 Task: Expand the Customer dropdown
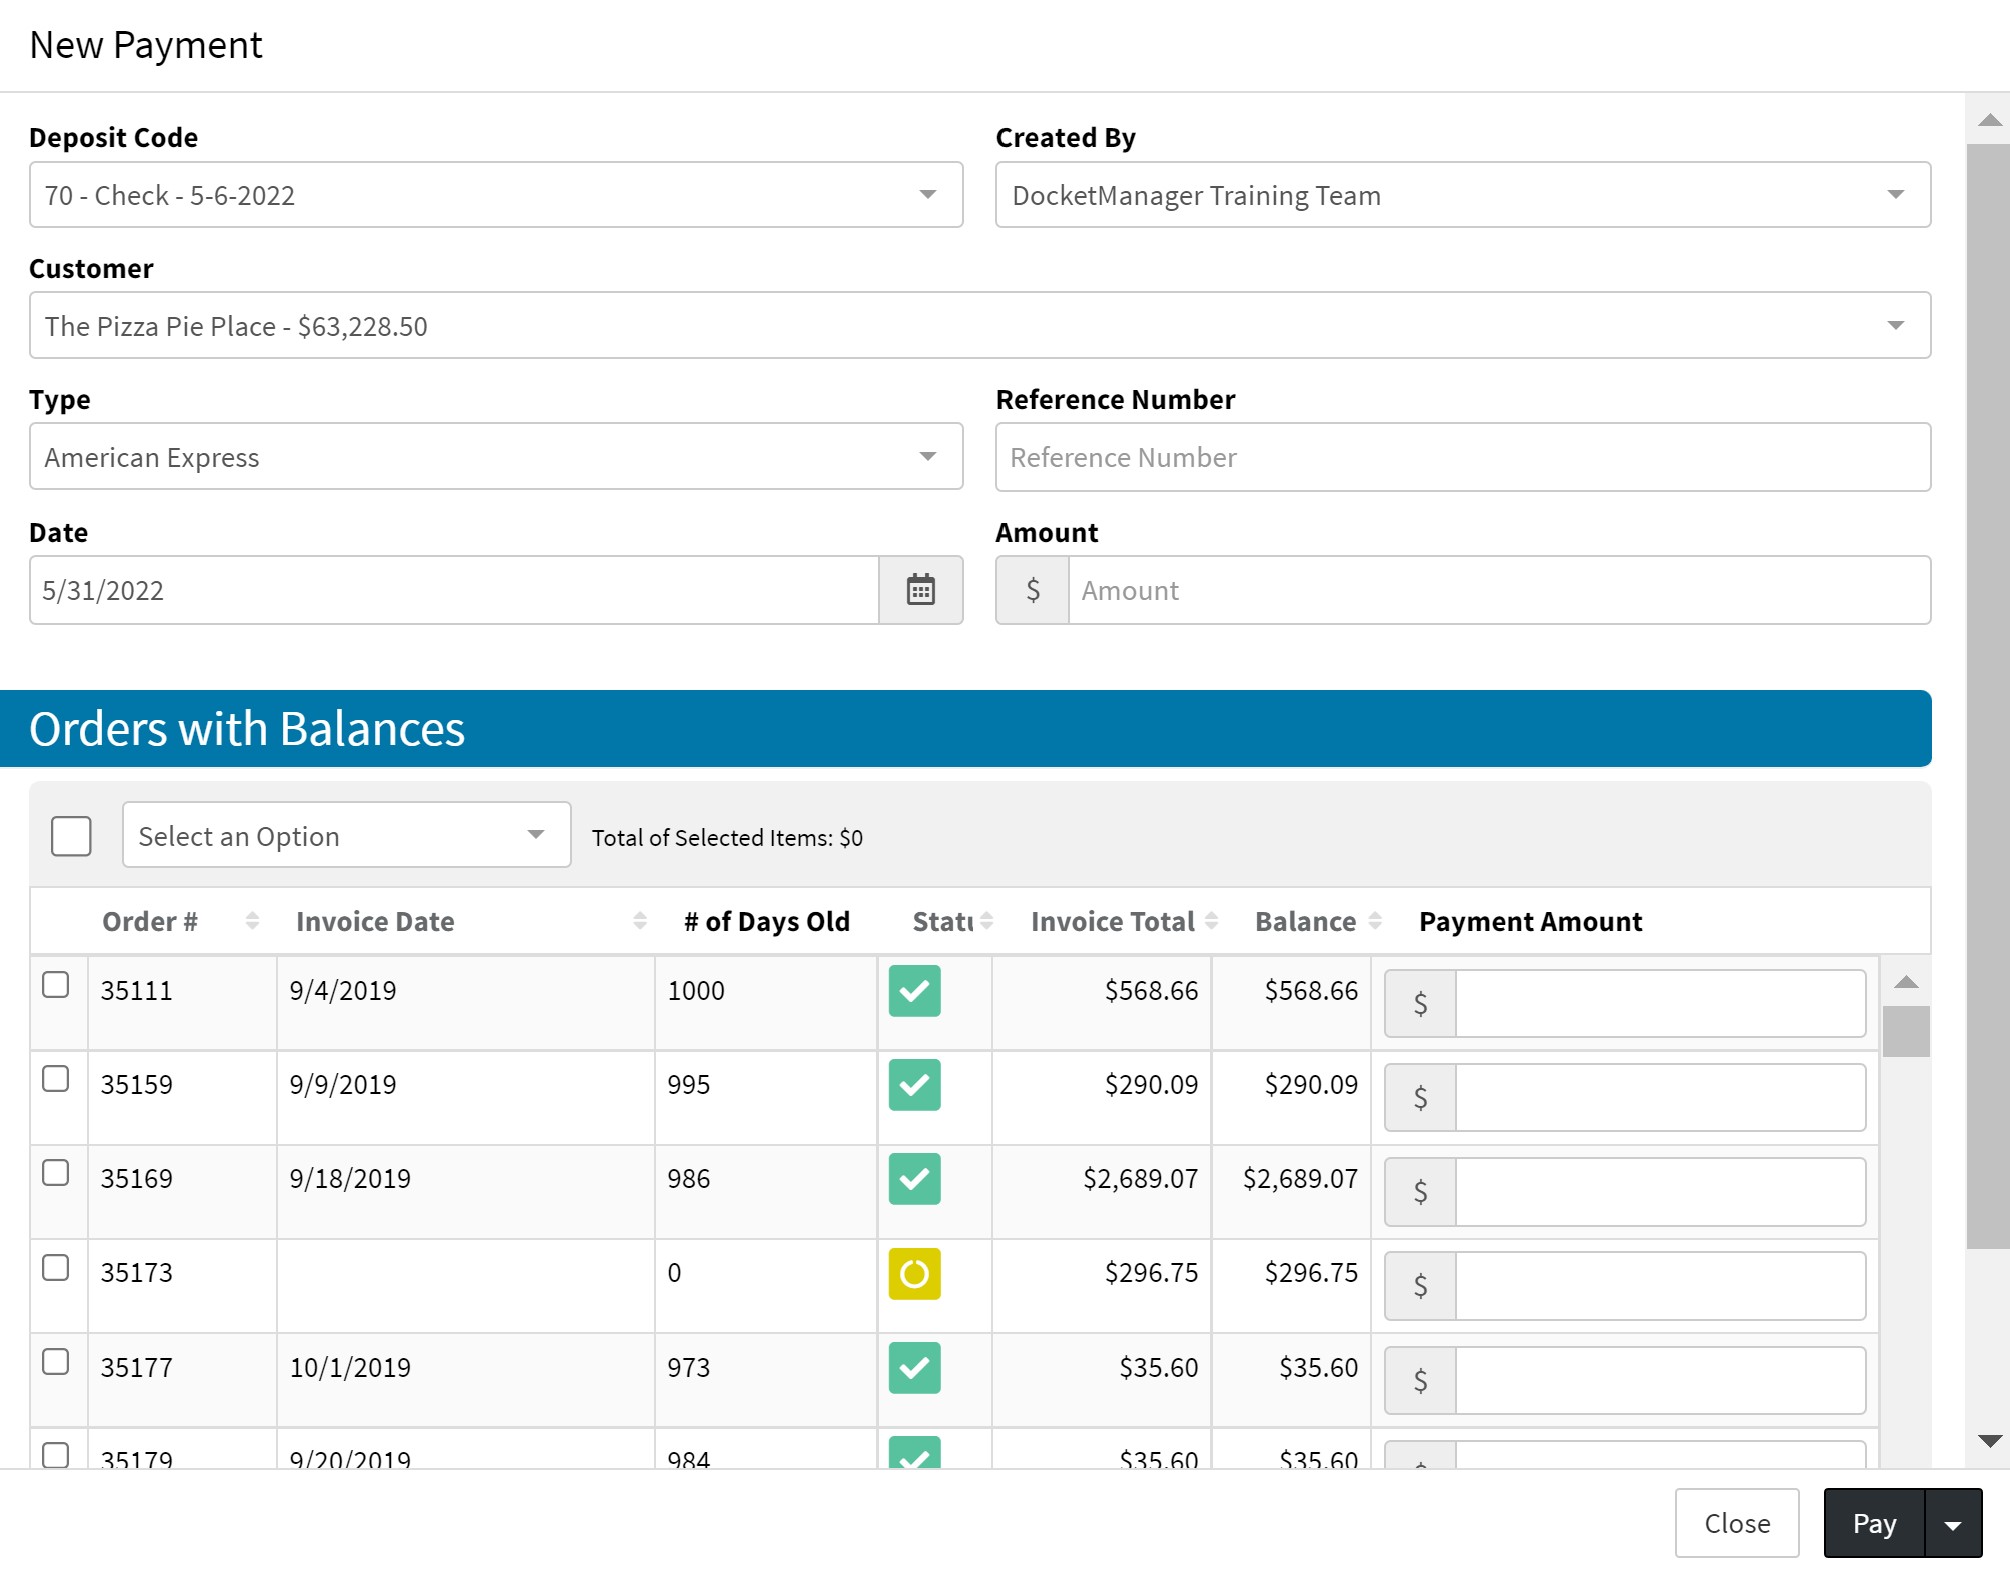(980, 326)
